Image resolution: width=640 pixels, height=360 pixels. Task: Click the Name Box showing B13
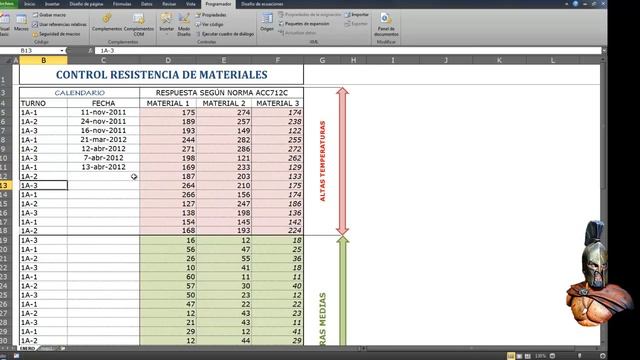(x=29, y=51)
